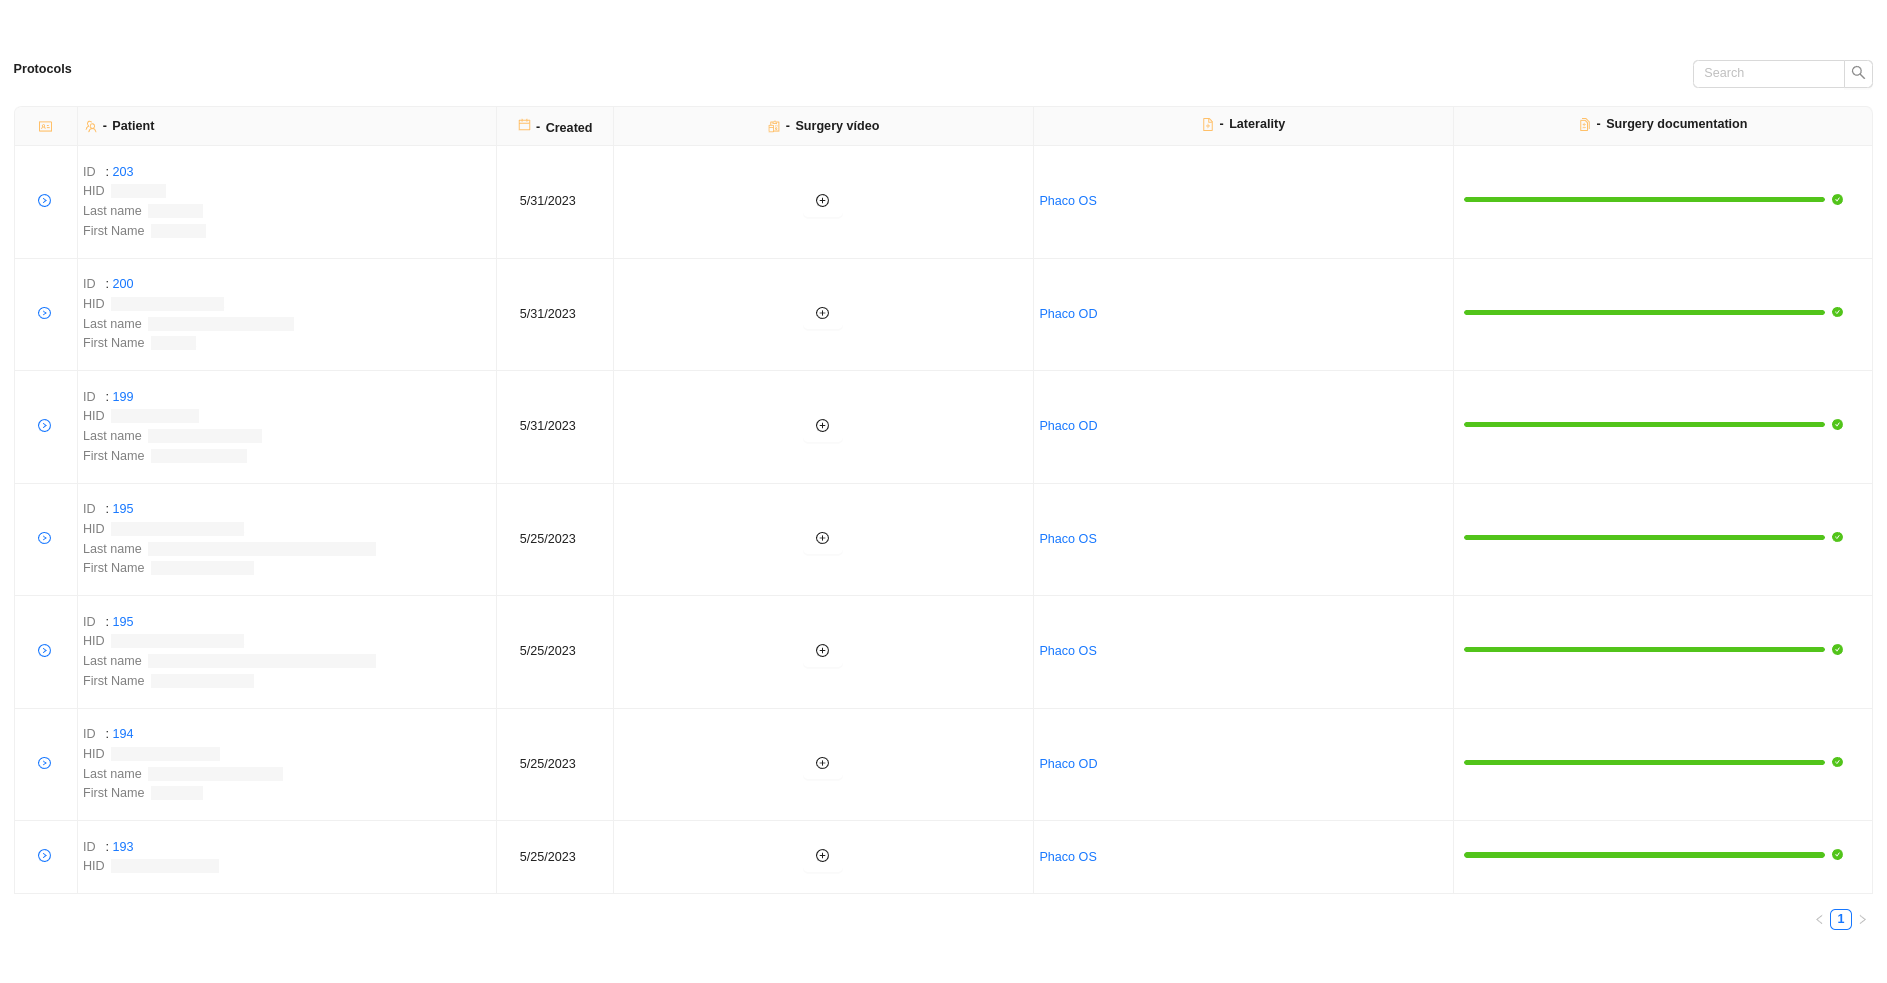Add surgery video for patient 203

coord(822,201)
